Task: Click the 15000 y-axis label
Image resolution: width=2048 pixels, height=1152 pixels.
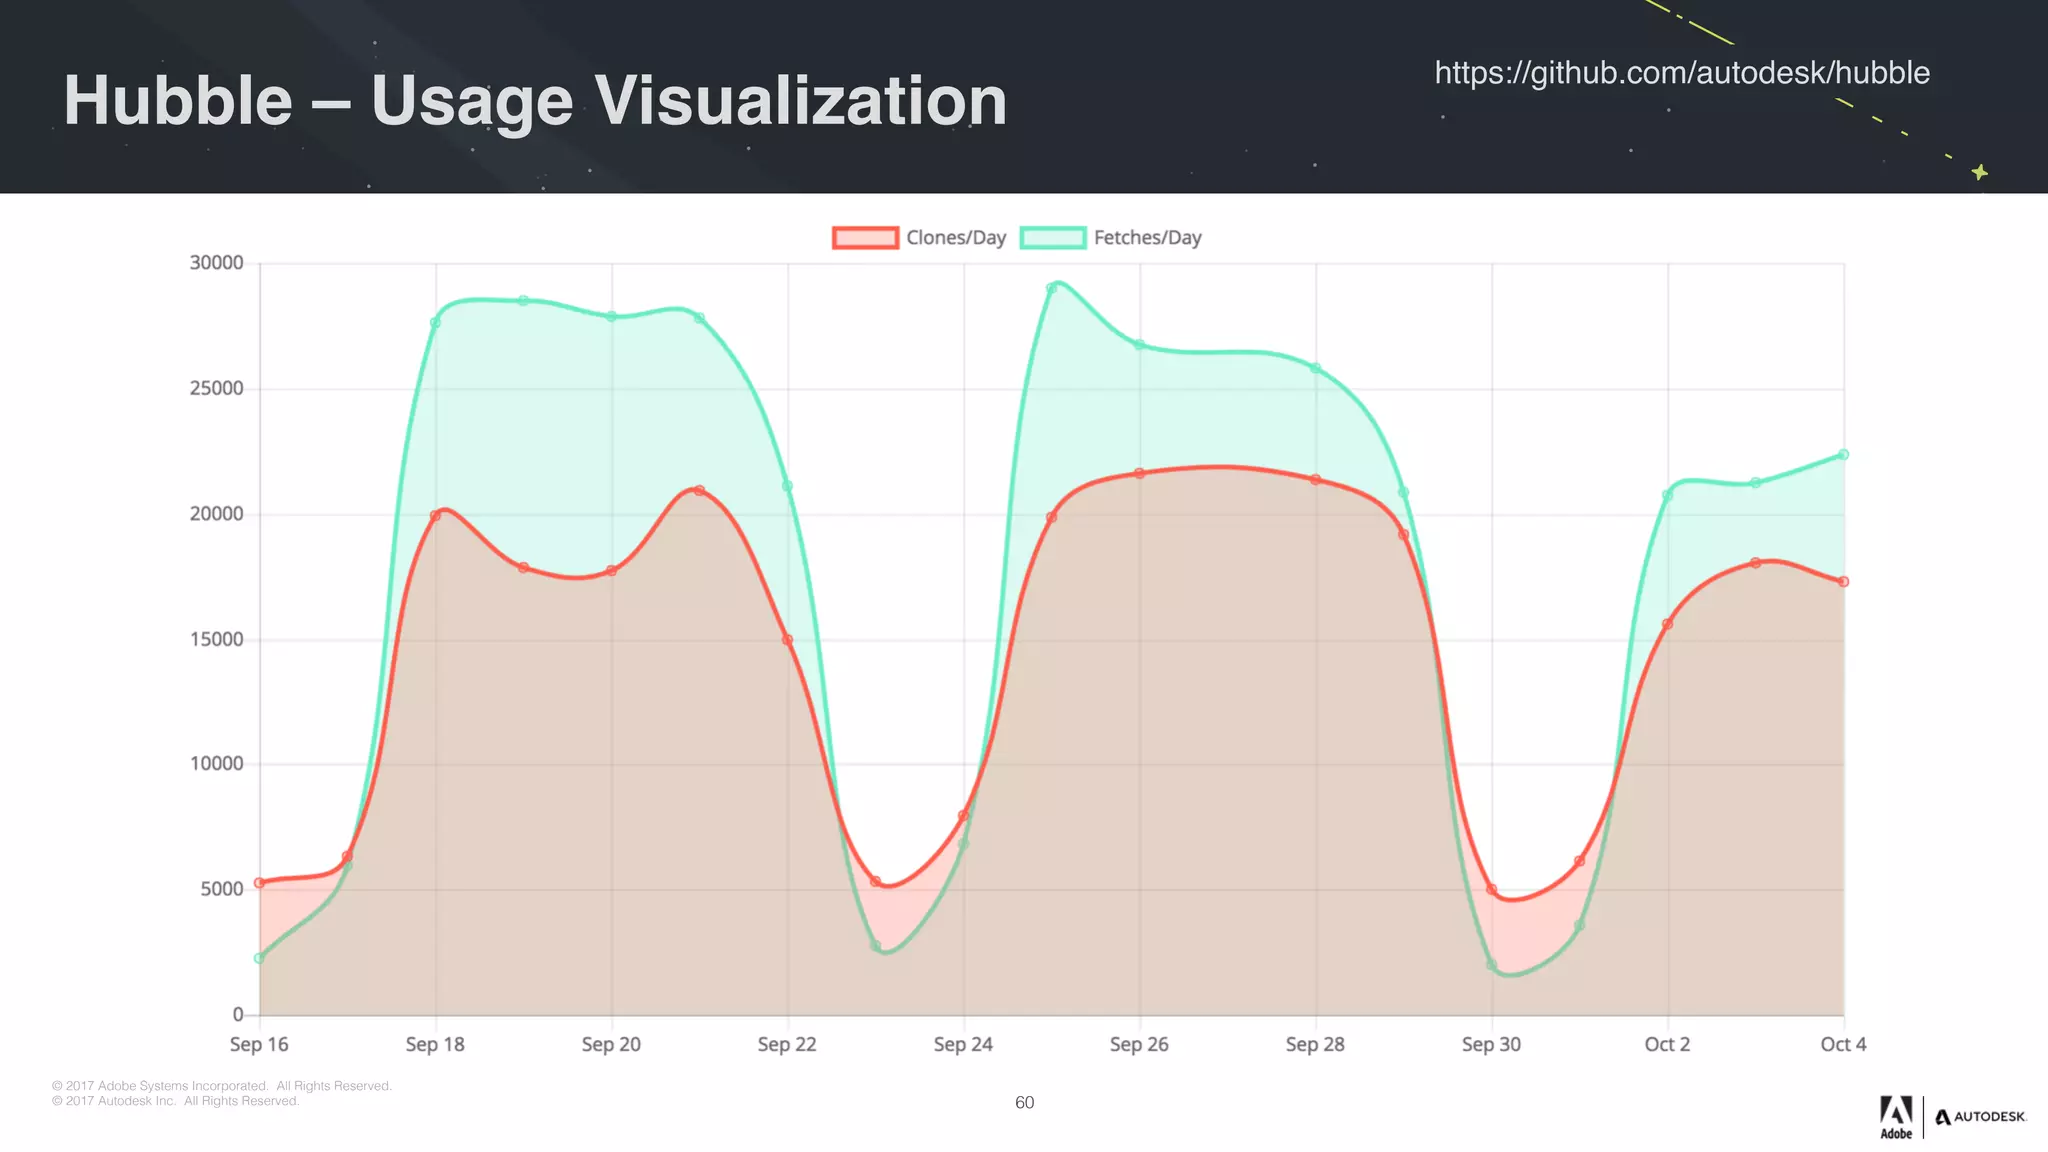Action: click(x=216, y=639)
